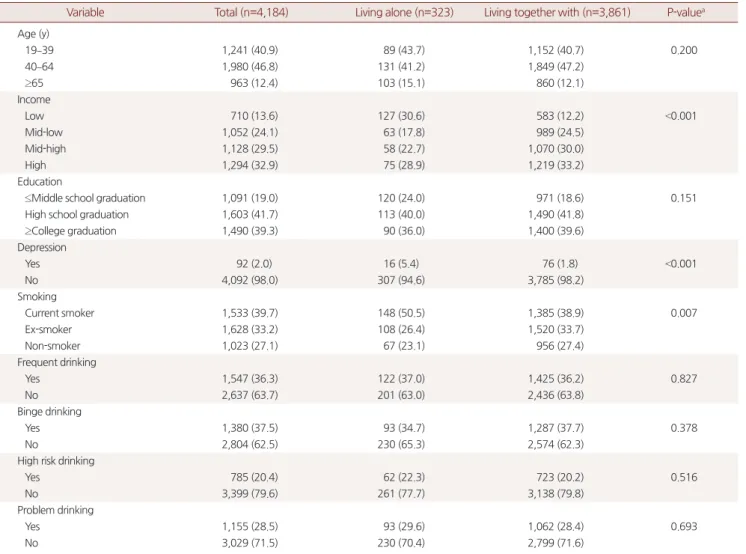Select the value "2,799 (71.6)"
This screenshot has height=554, width=746.
point(556,543)
